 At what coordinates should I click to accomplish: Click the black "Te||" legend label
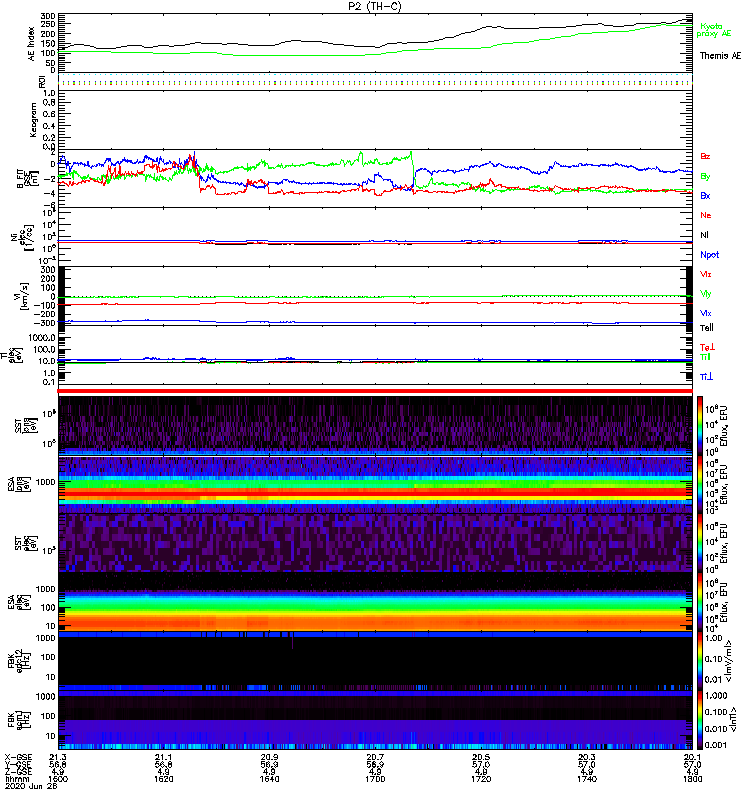click(x=707, y=328)
